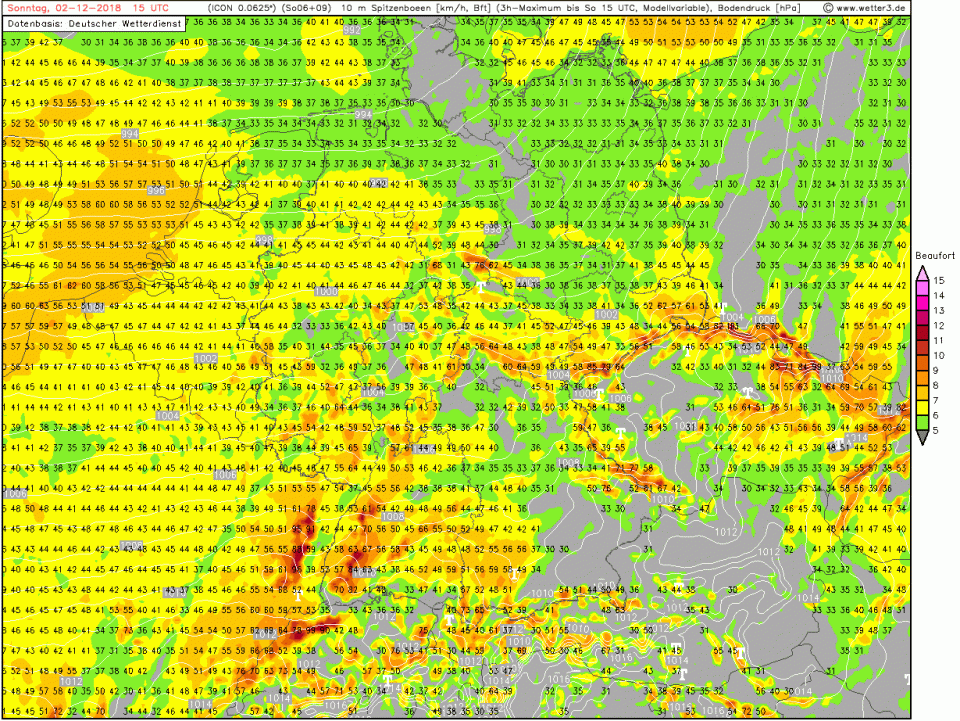The image size is (960, 721).
Task: Click the number 15 on the Beaufort scale
Action: pyautogui.click(x=939, y=281)
